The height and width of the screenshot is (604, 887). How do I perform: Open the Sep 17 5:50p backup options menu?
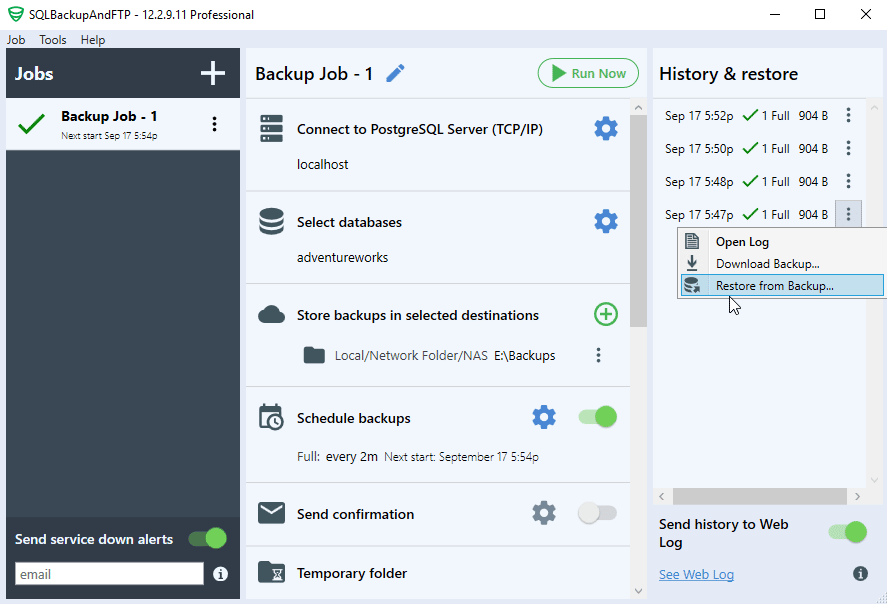[848, 147]
